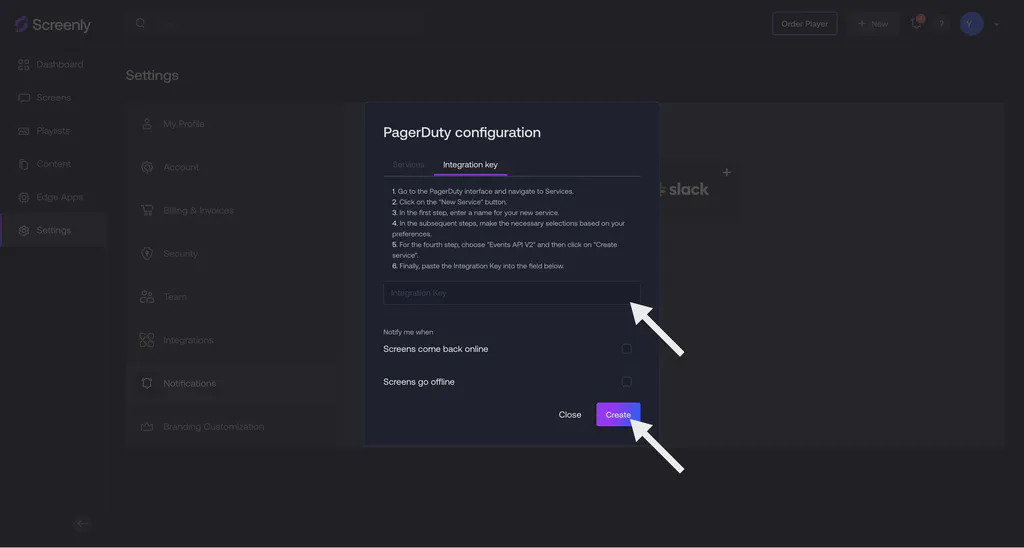This screenshot has height=548, width=1024.
Task: Click the My Profile person icon
Action: (147, 124)
